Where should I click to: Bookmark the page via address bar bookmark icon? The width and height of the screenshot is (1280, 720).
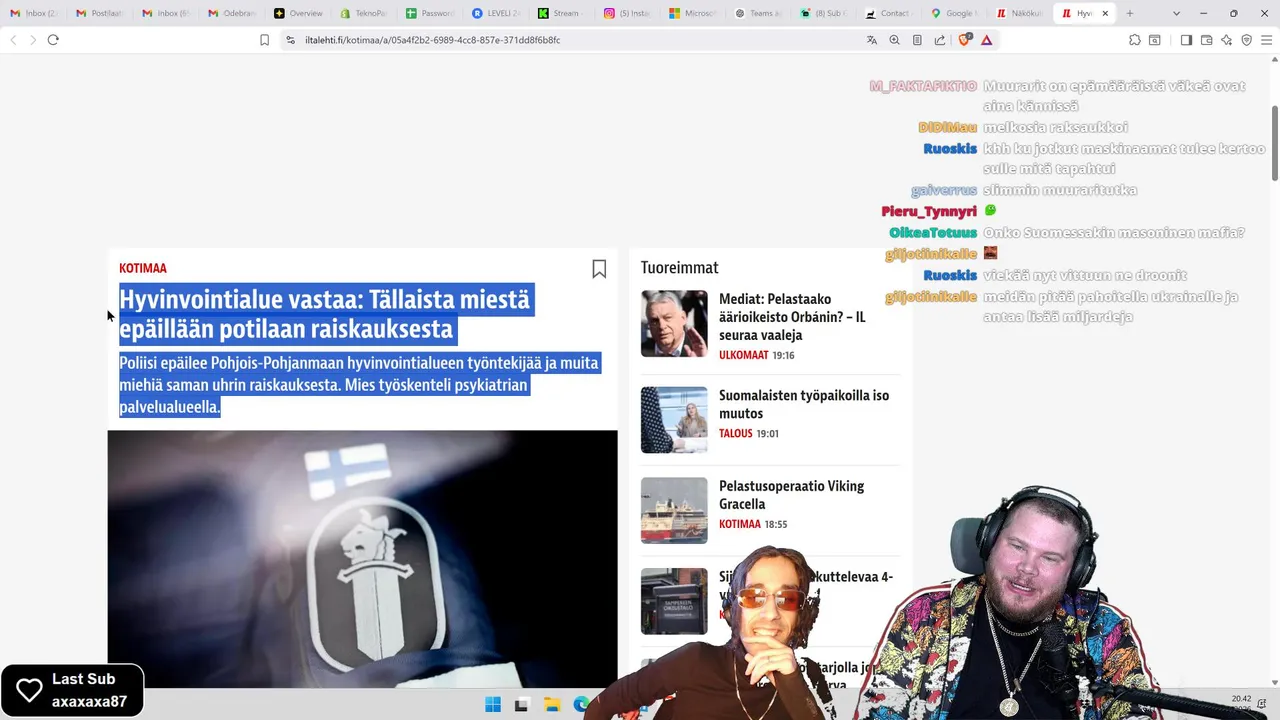(x=264, y=40)
